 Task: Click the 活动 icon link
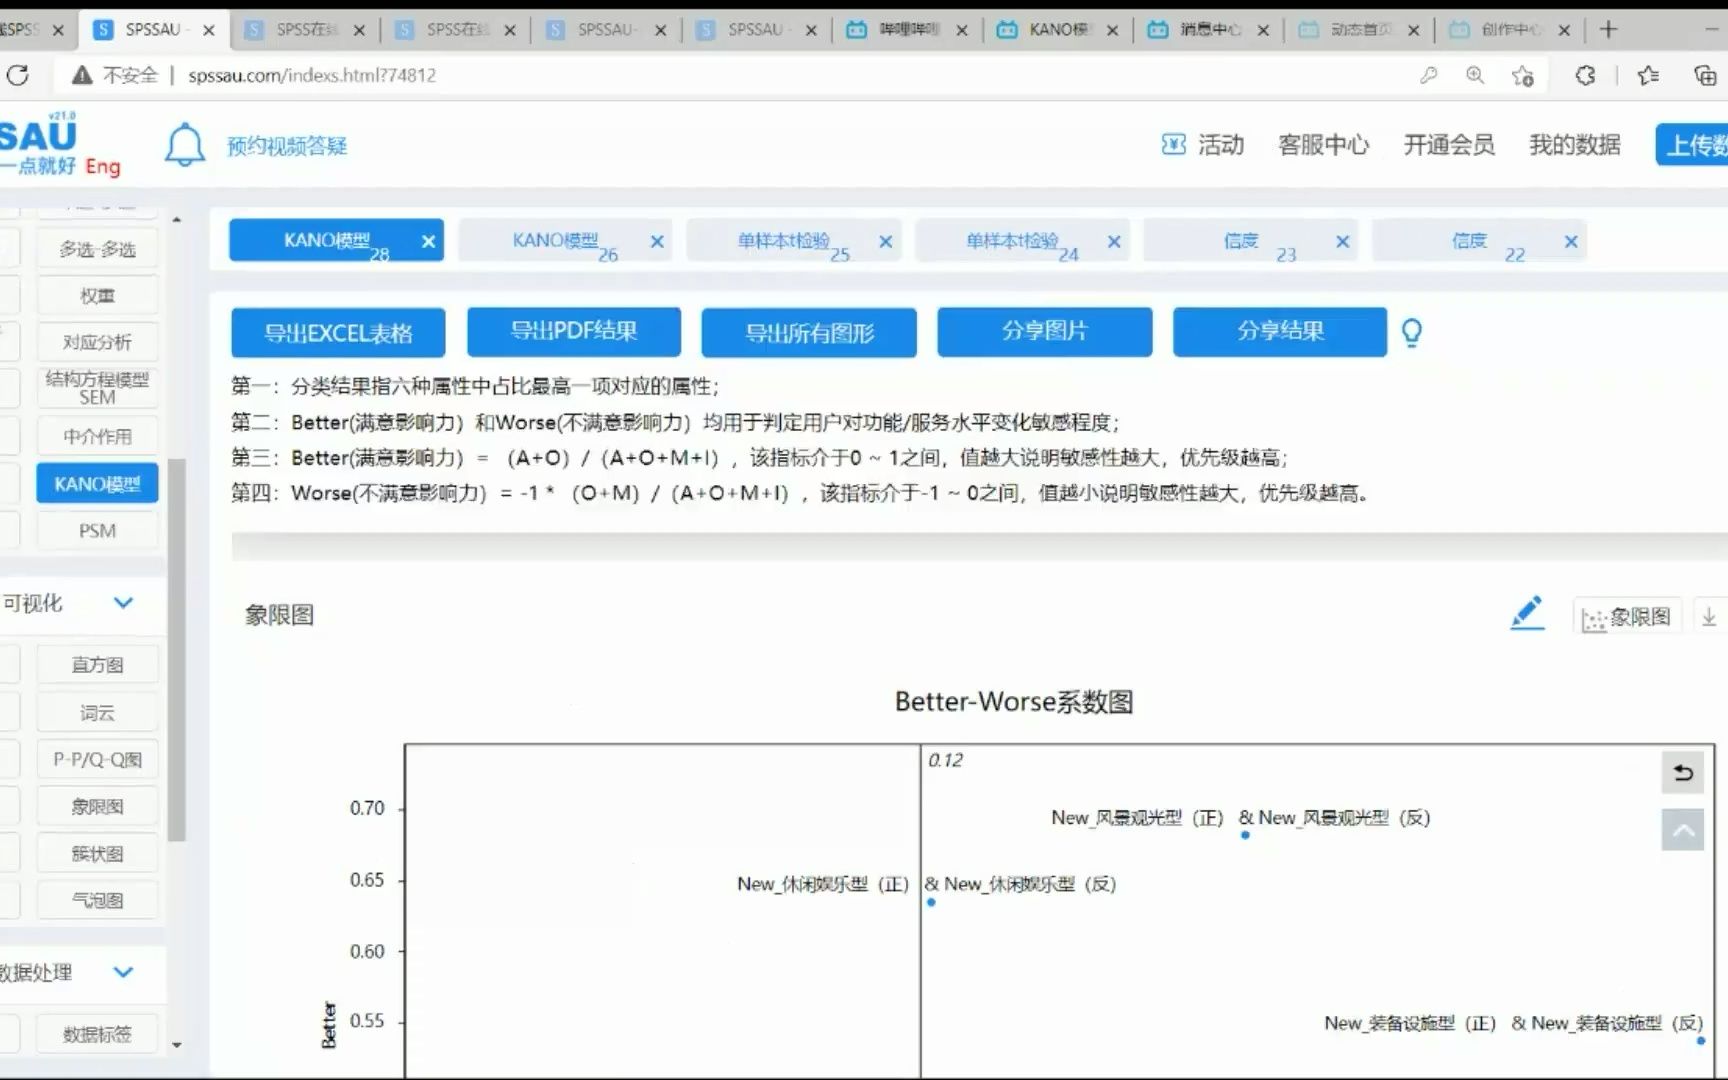point(1202,145)
